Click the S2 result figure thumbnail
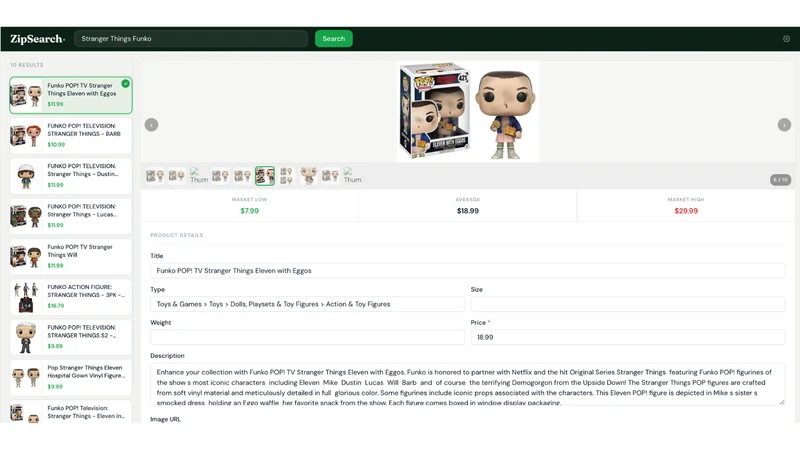800x450 pixels. point(26,337)
